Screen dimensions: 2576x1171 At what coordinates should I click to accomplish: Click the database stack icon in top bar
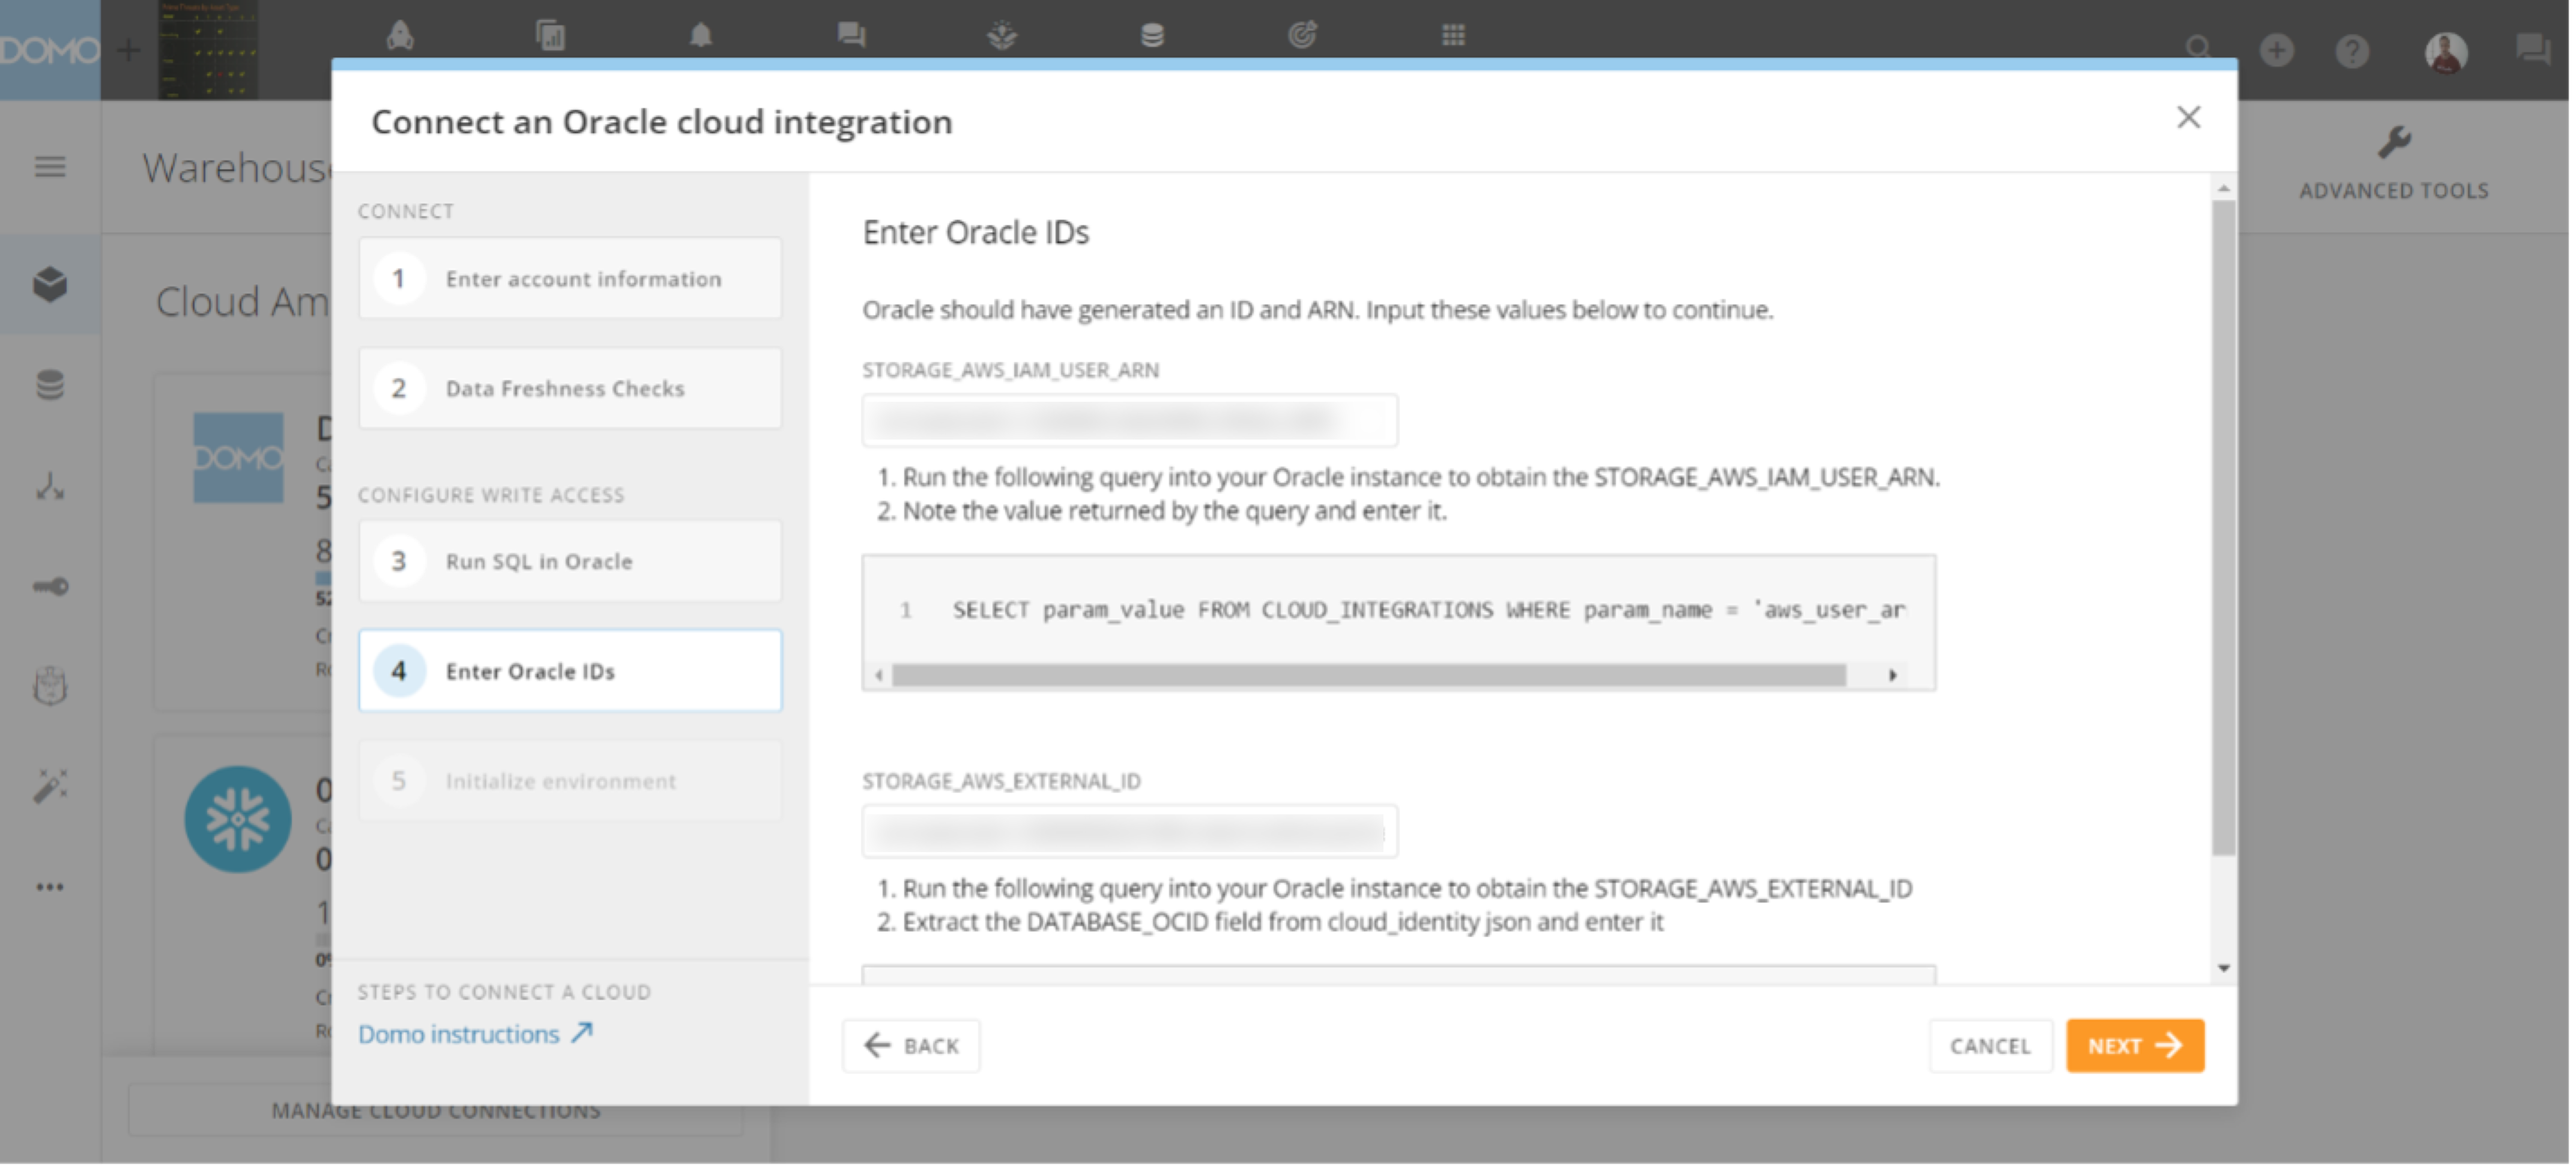[x=1152, y=36]
